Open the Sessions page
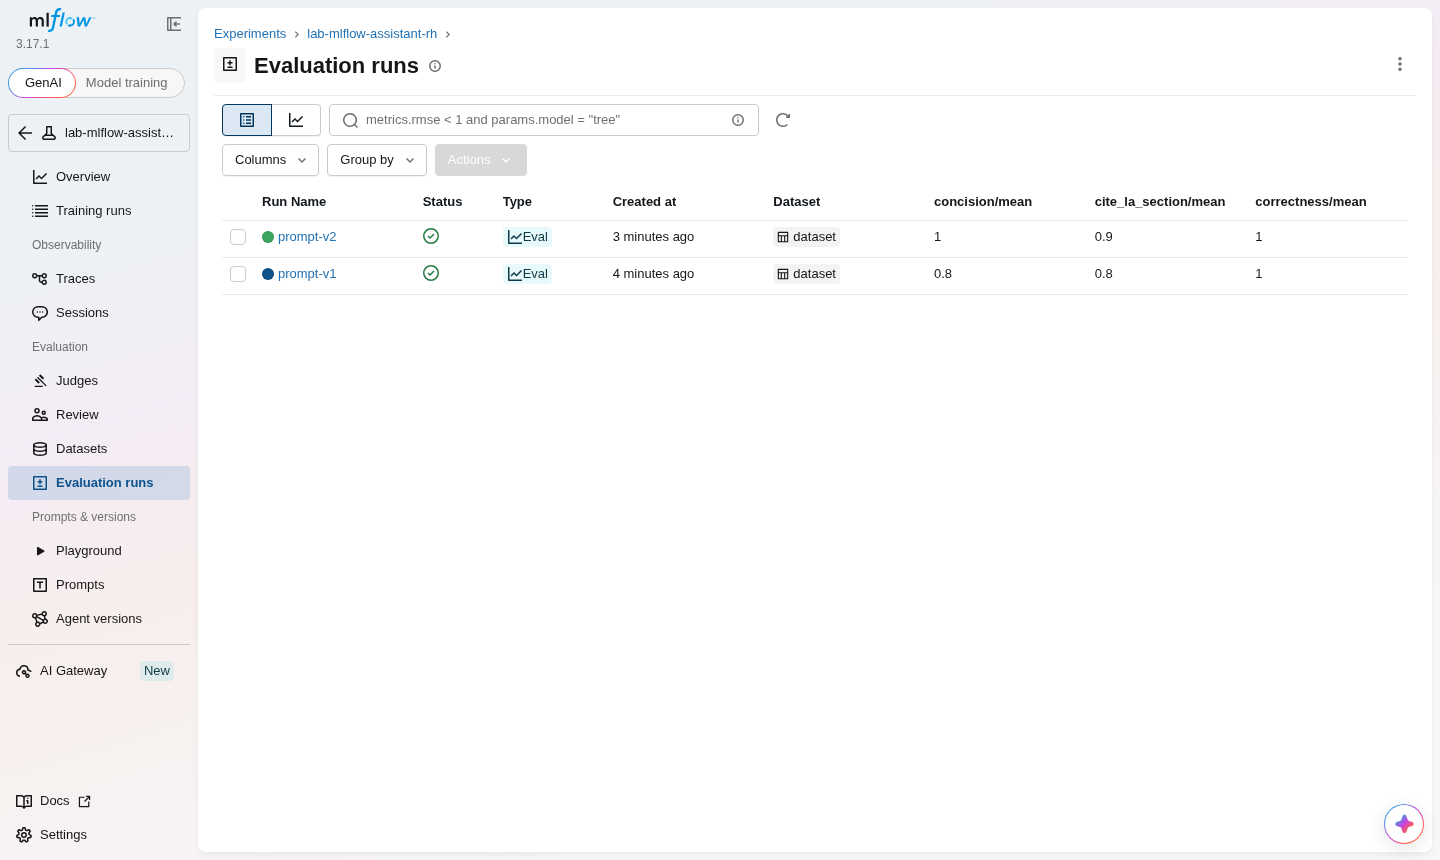 pyautogui.click(x=99, y=313)
